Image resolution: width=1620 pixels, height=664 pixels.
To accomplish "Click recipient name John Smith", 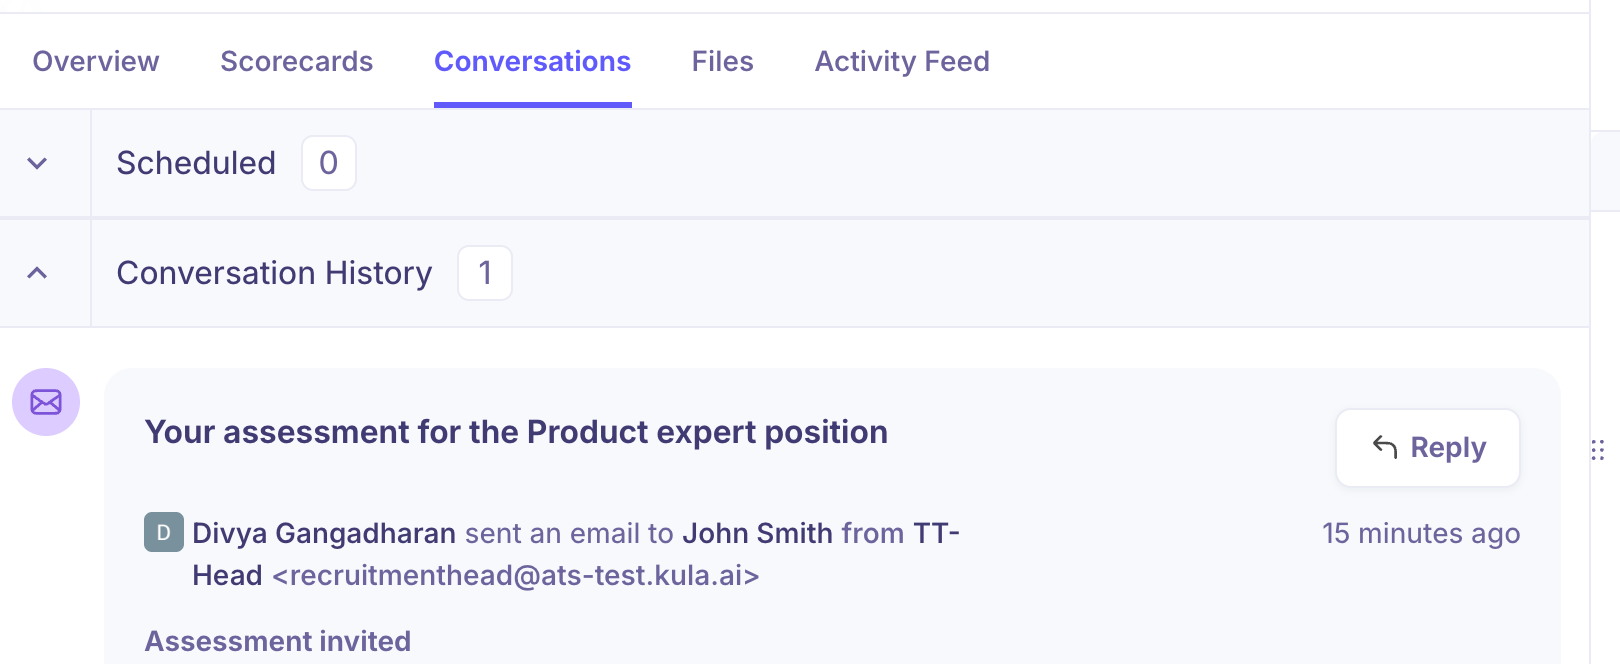I will tap(757, 533).
